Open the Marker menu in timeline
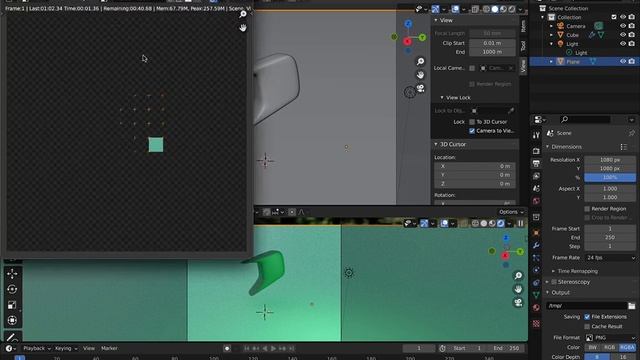 (x=109, y=349)
